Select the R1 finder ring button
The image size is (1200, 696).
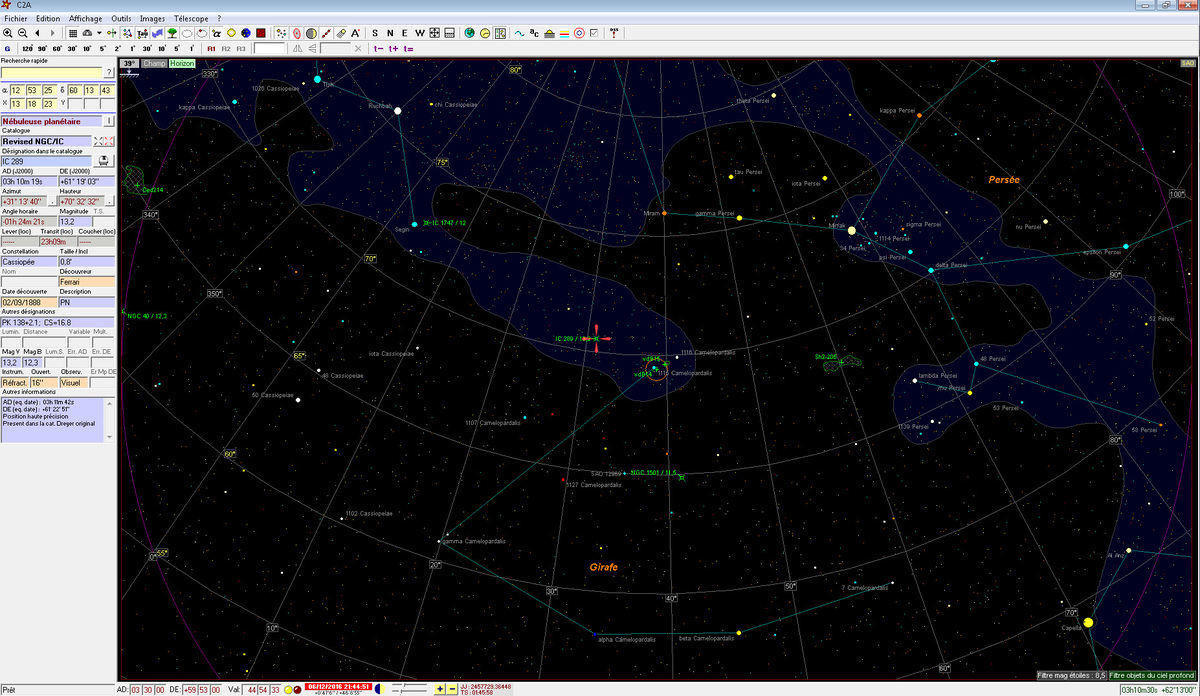coord(211,48)
